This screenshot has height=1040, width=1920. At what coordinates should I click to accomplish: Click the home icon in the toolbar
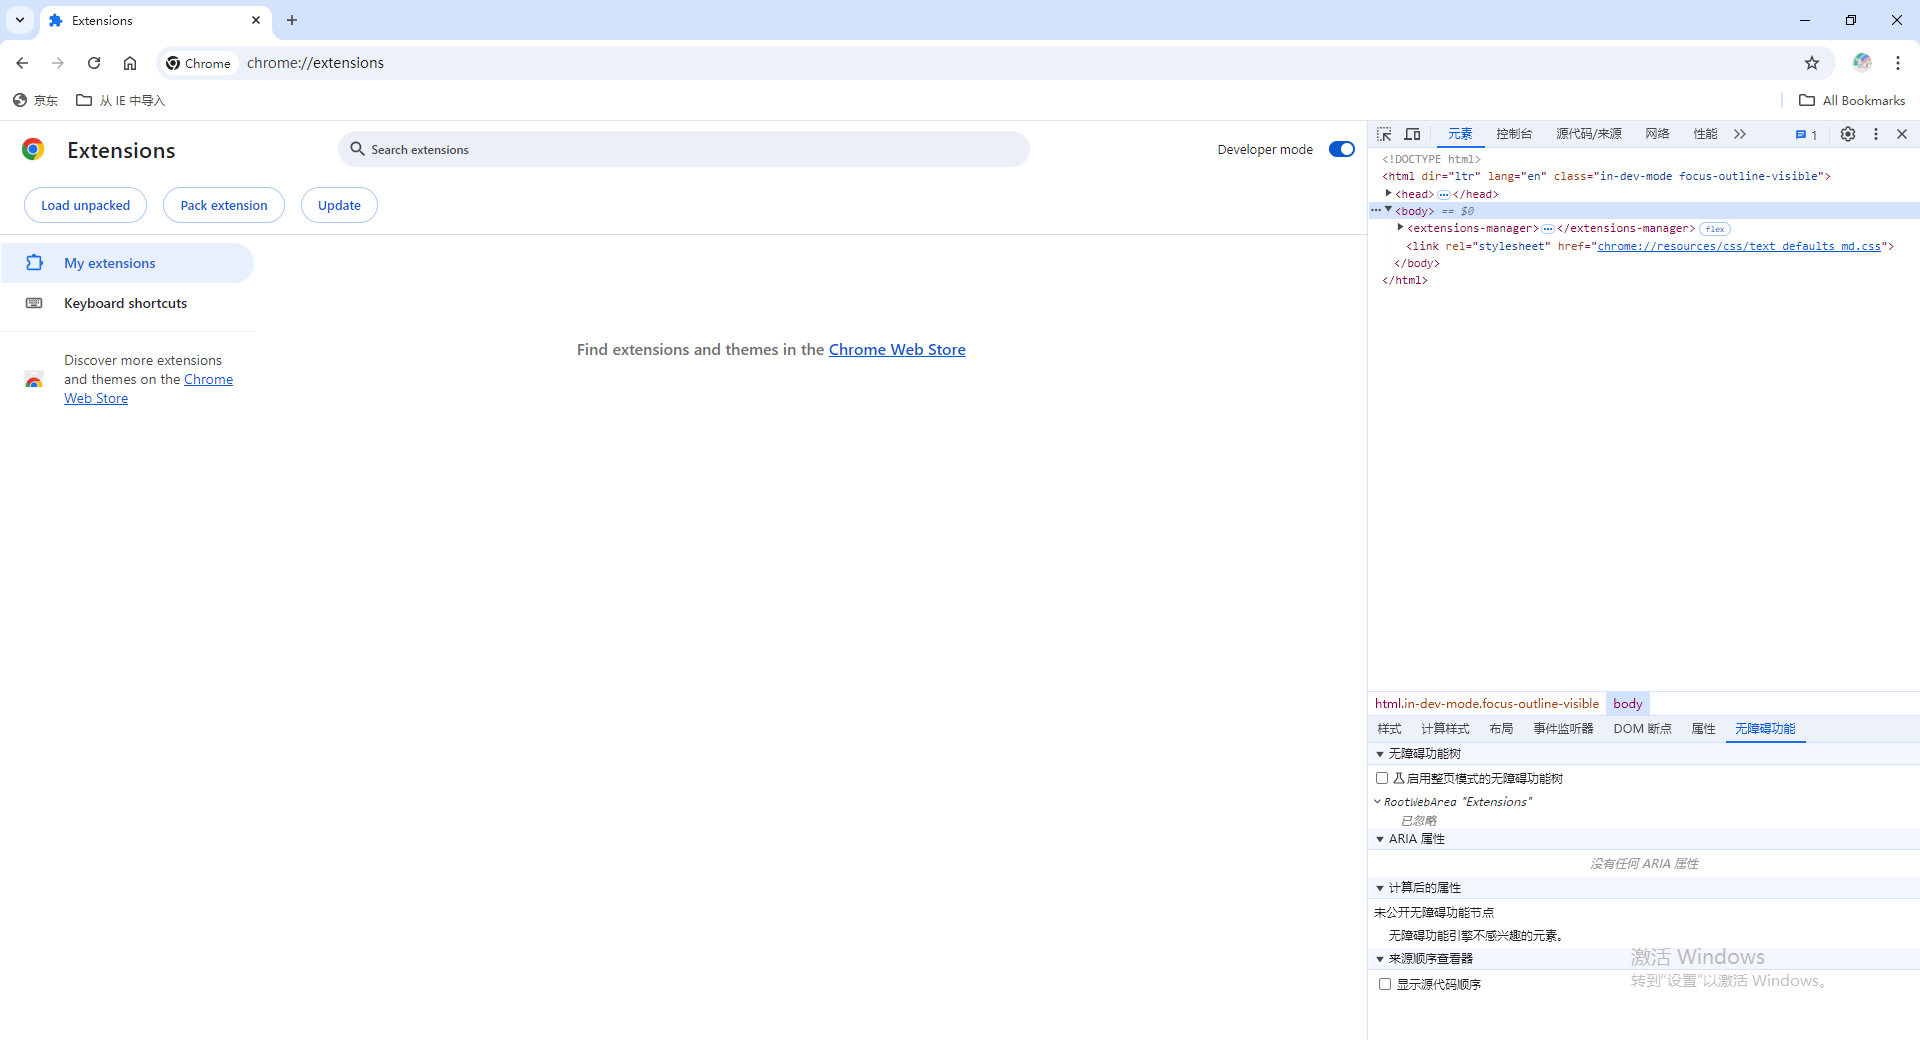click(x=130, y=63)
